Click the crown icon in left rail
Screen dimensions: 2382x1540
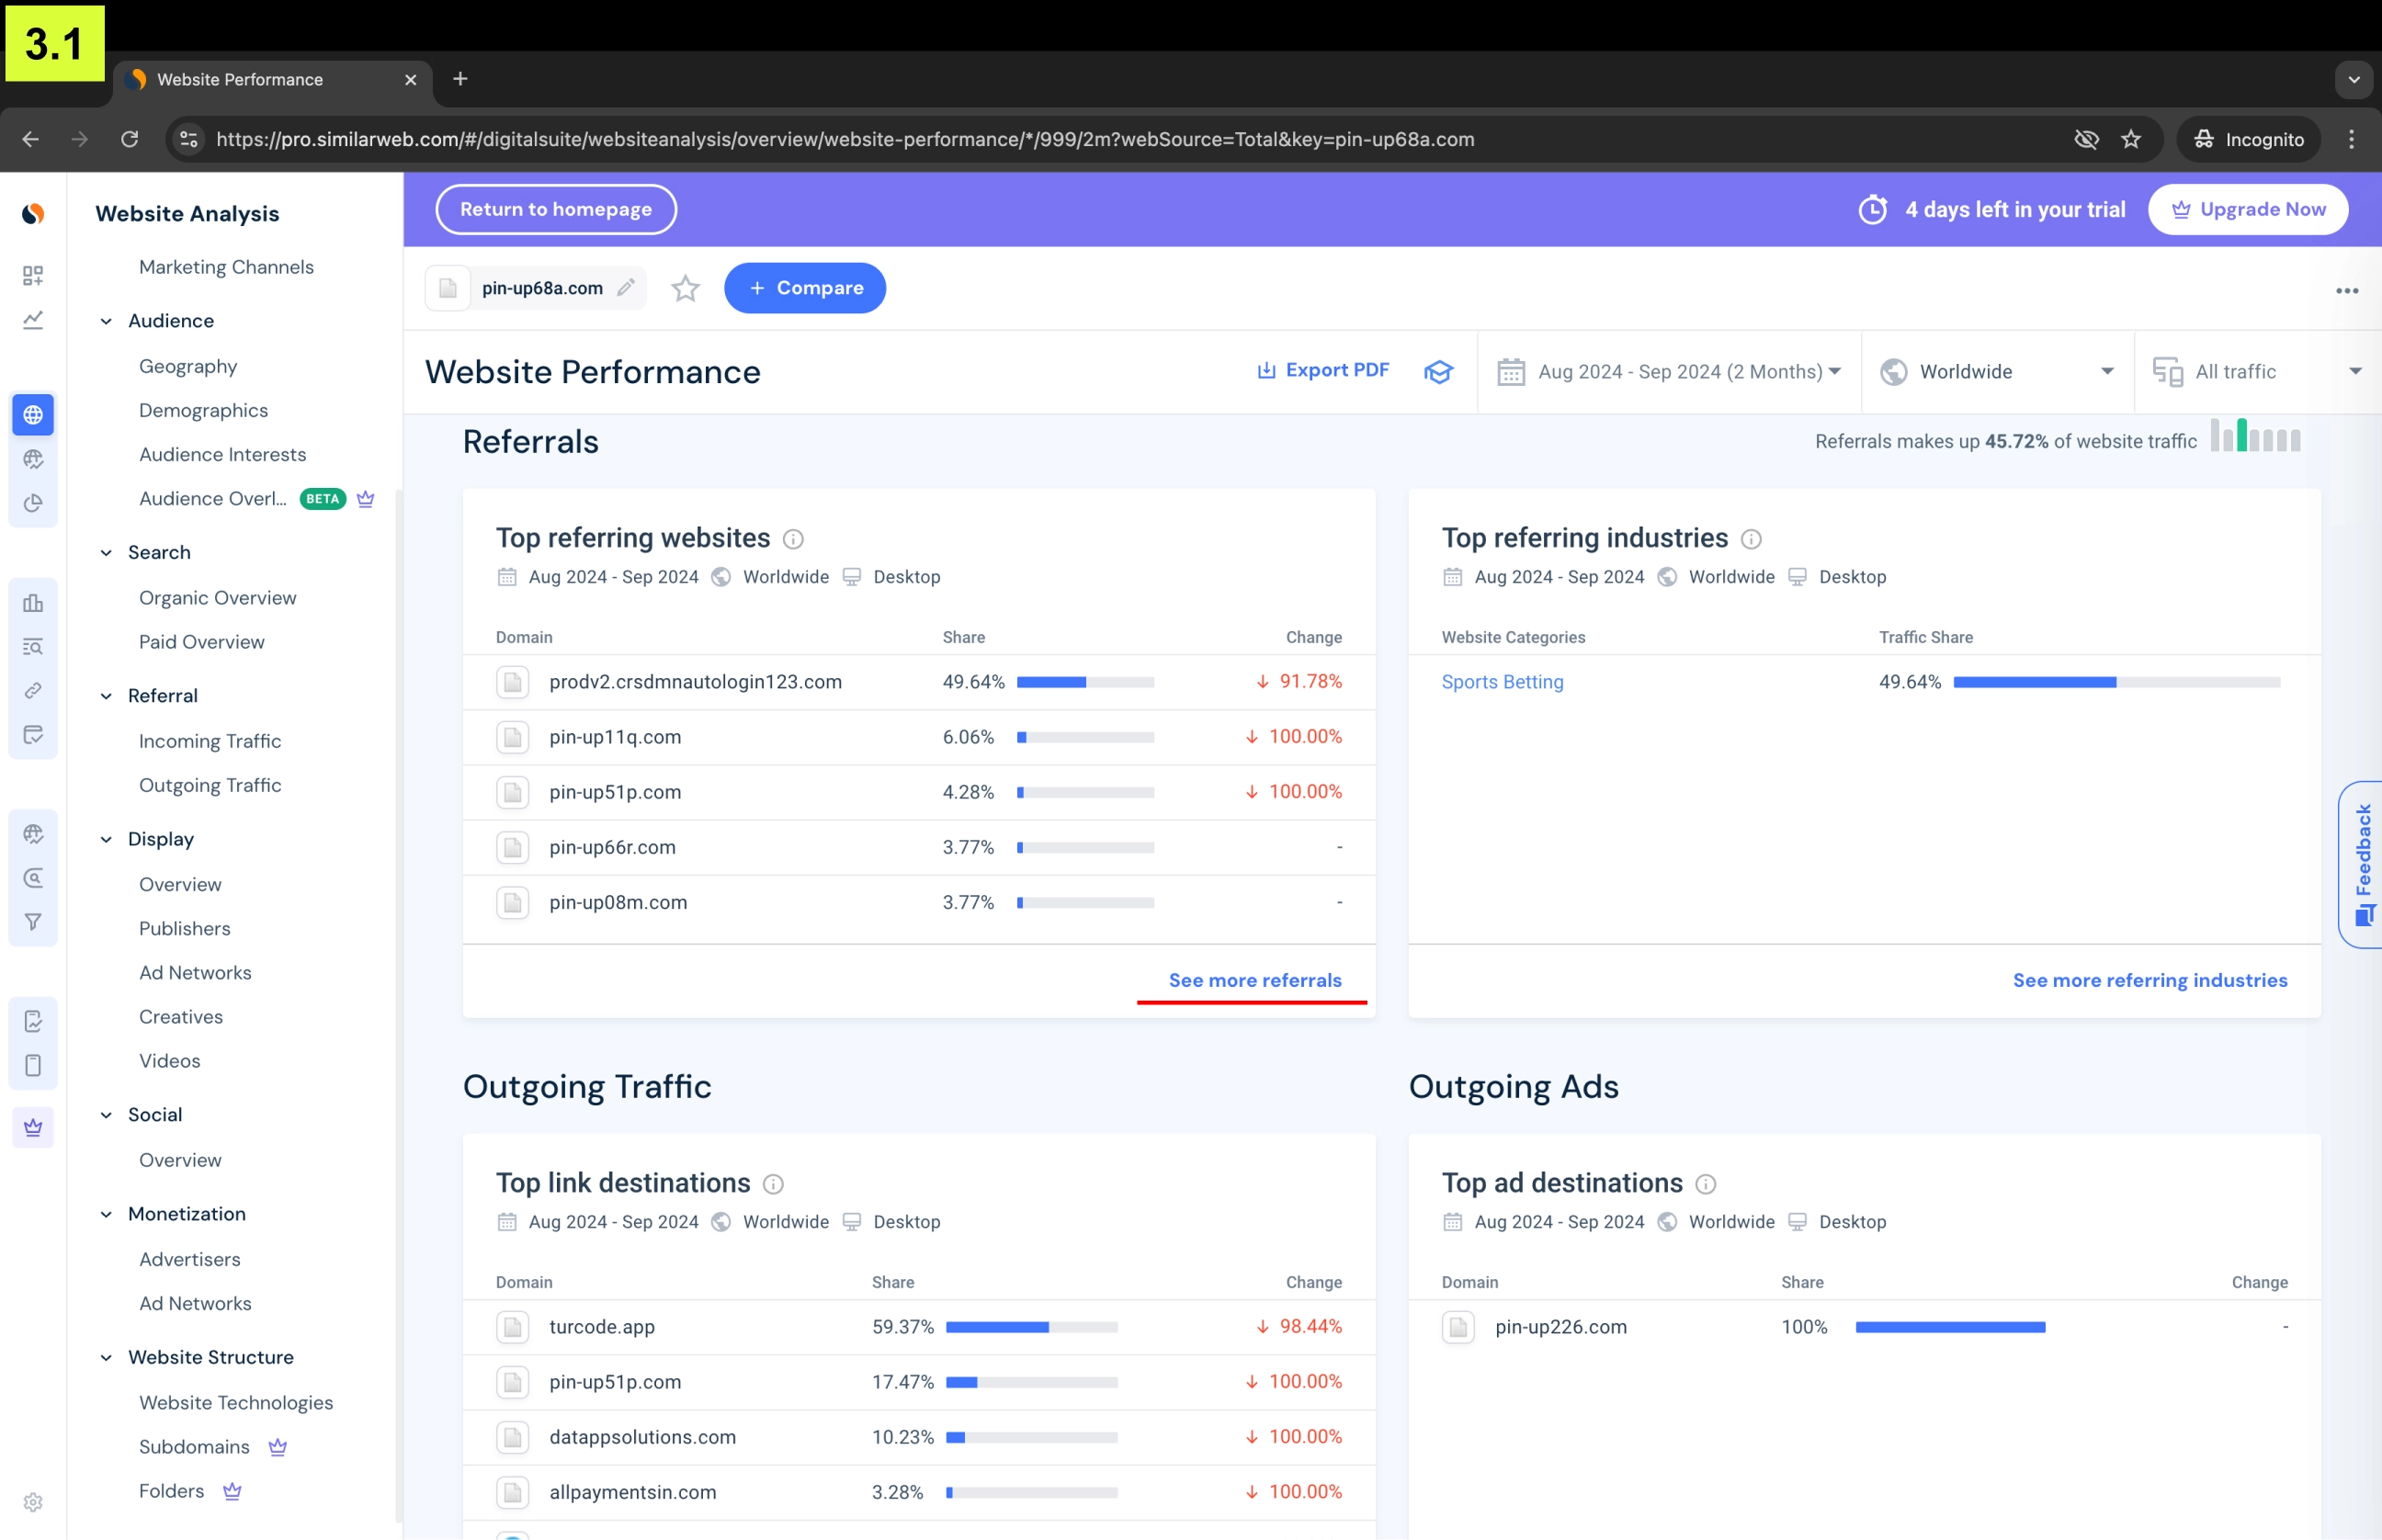(x=33, y=1127)
